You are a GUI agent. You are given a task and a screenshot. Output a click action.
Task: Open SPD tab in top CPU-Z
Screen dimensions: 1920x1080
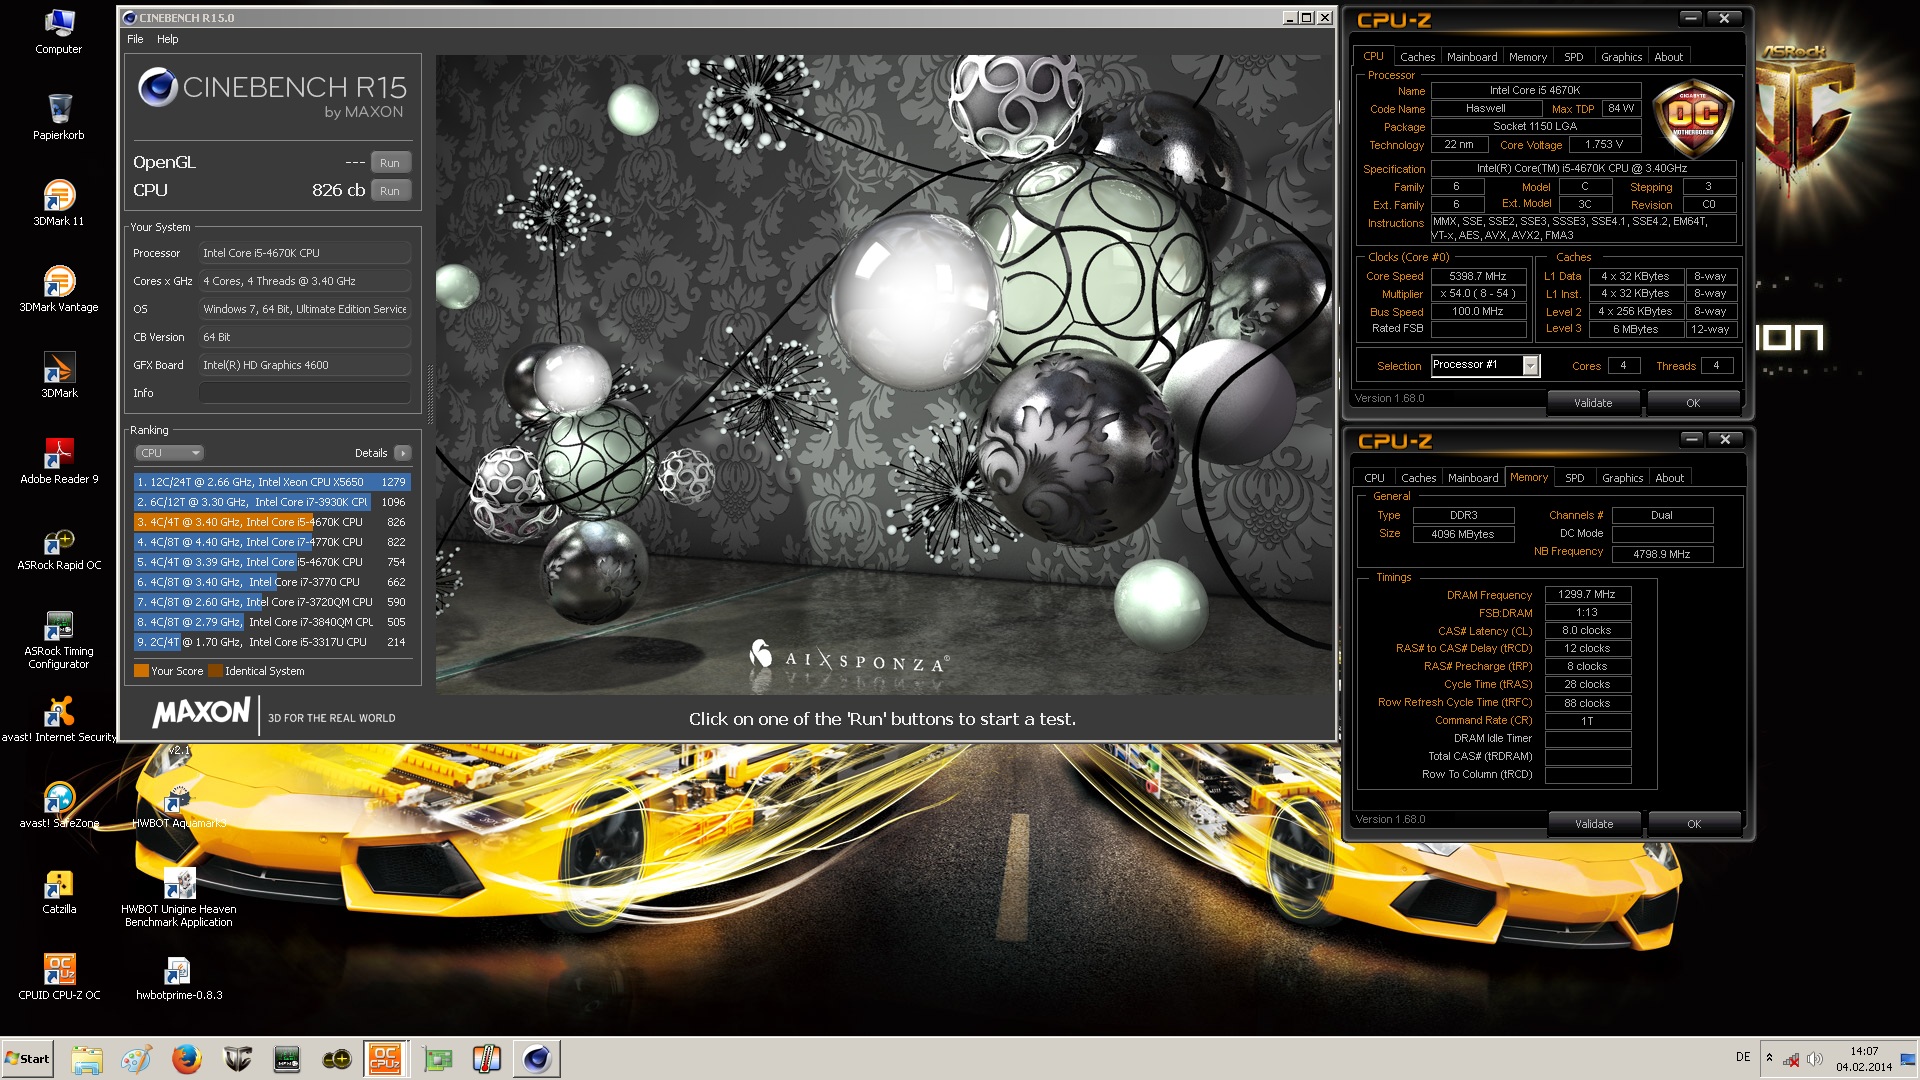coord(1573,57)
